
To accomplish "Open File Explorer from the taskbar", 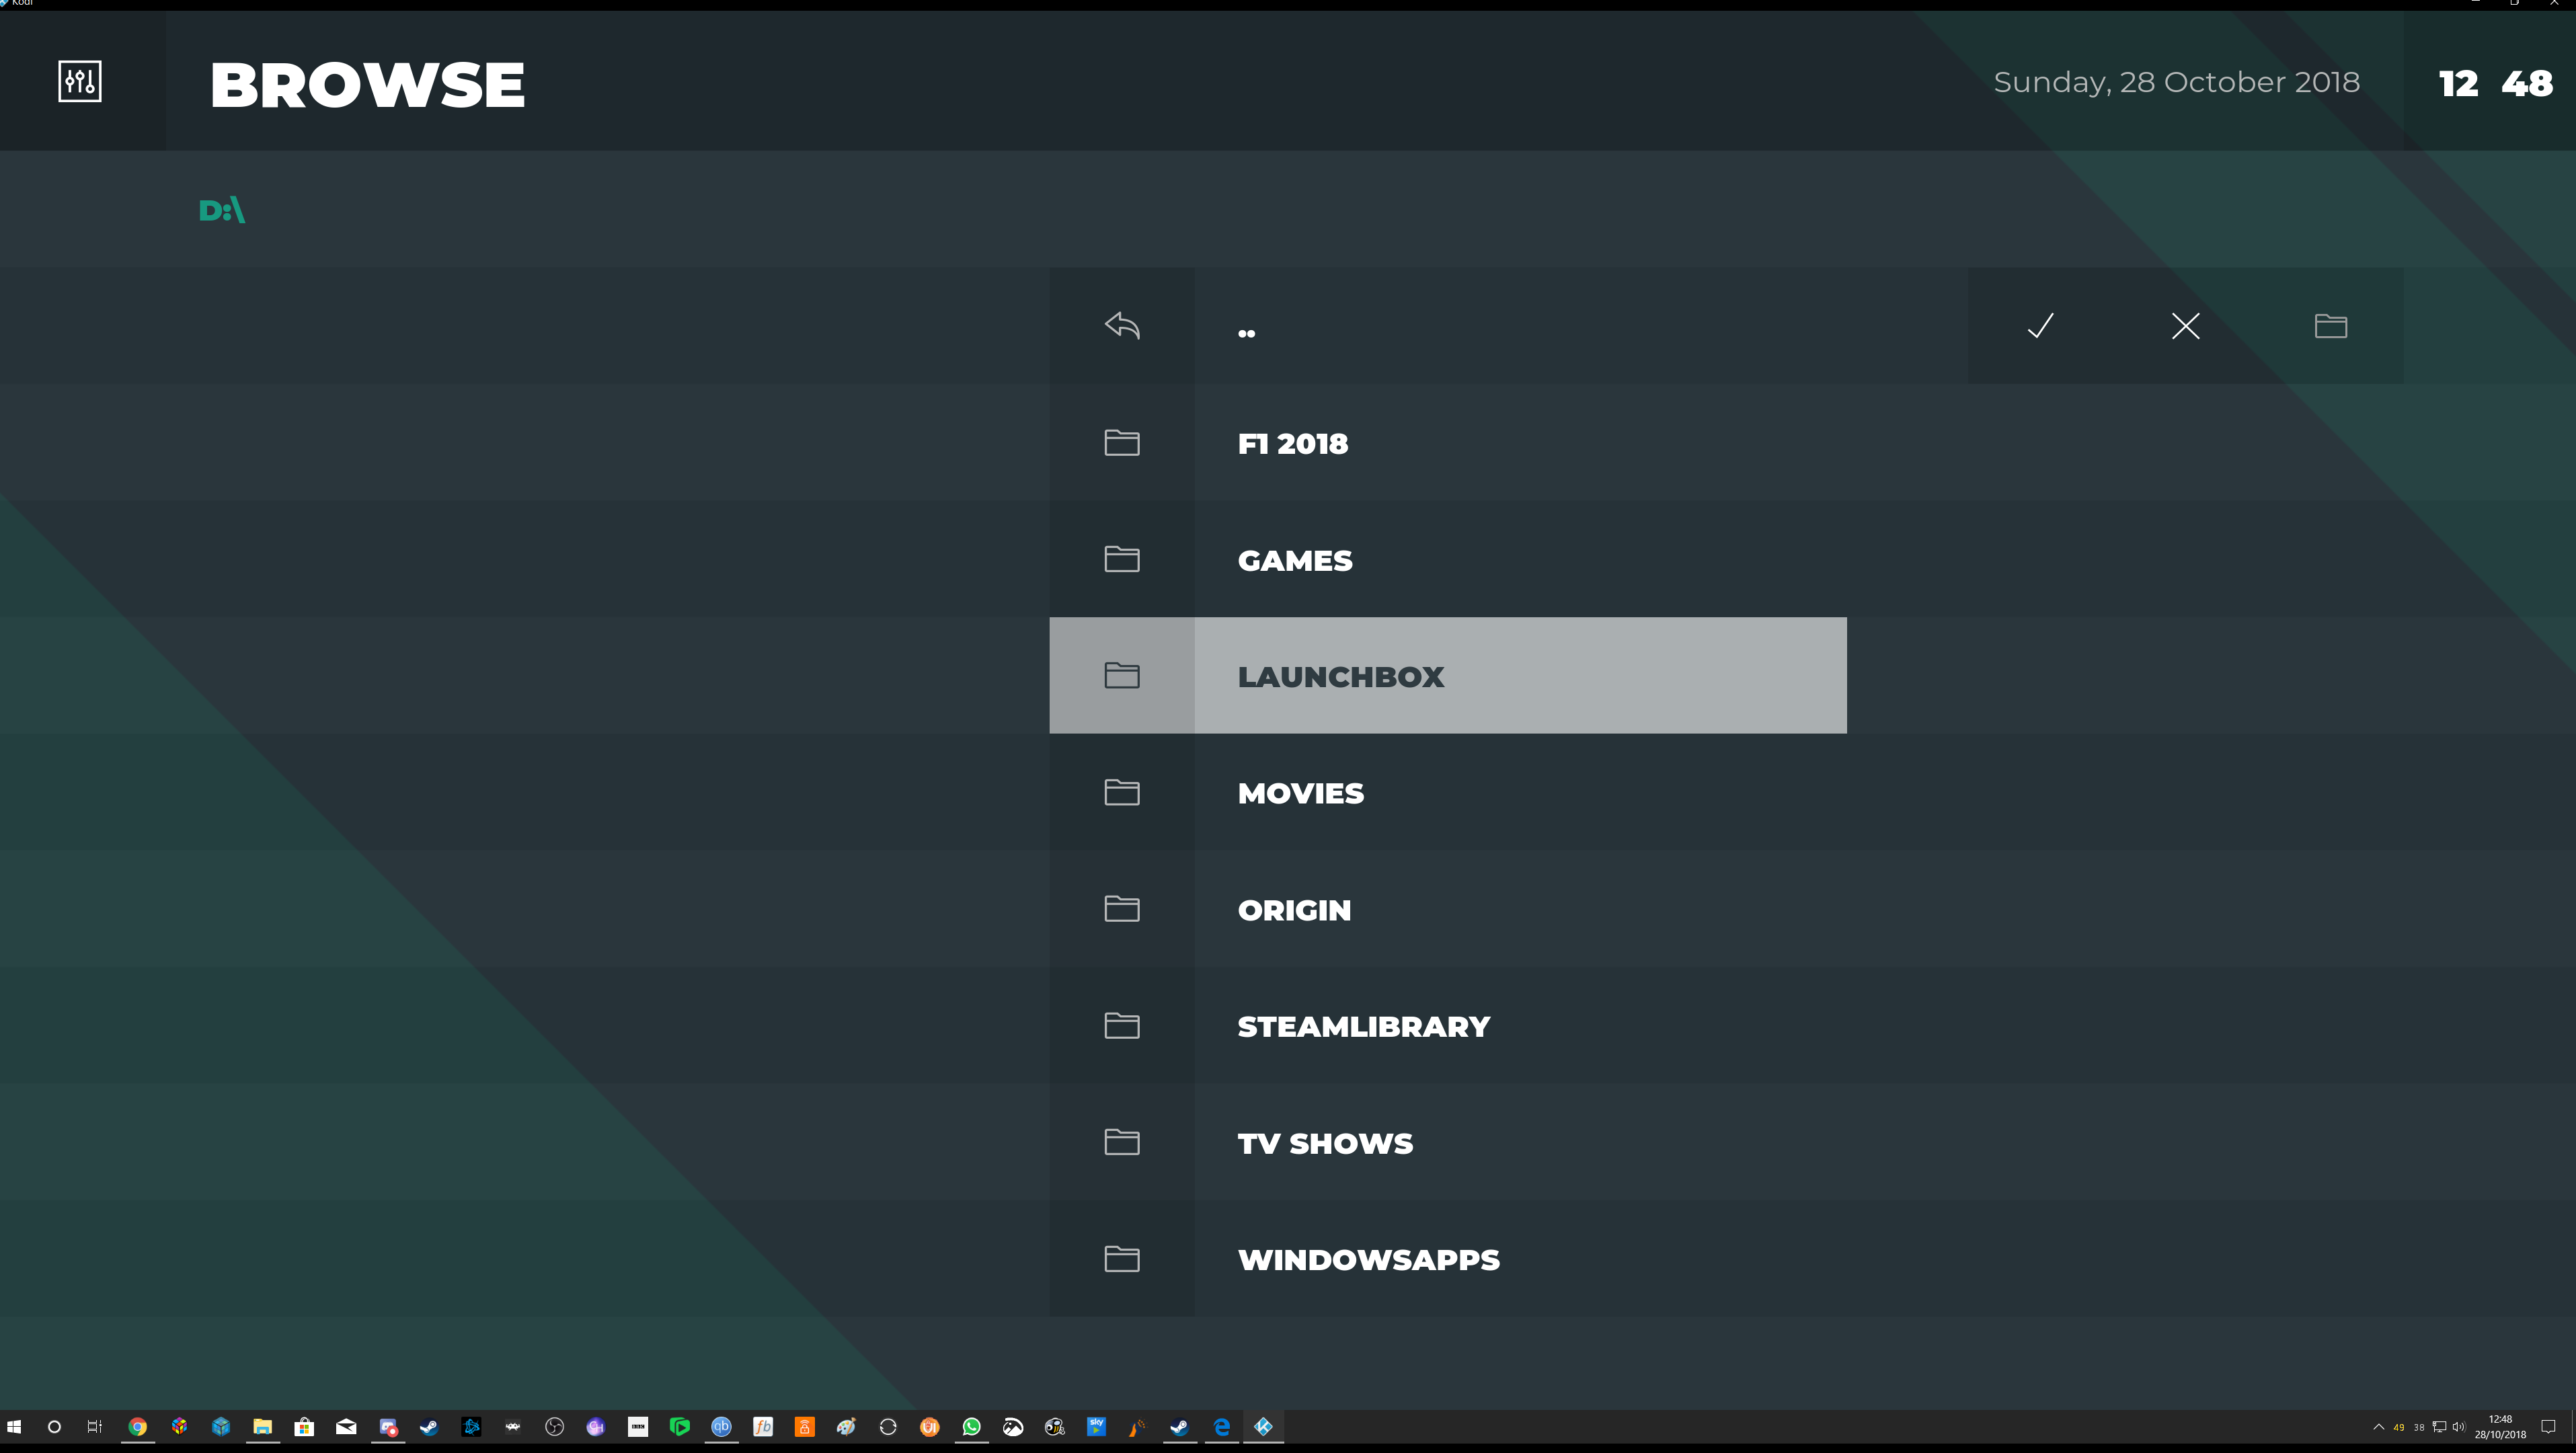I will pos(262,1427).
